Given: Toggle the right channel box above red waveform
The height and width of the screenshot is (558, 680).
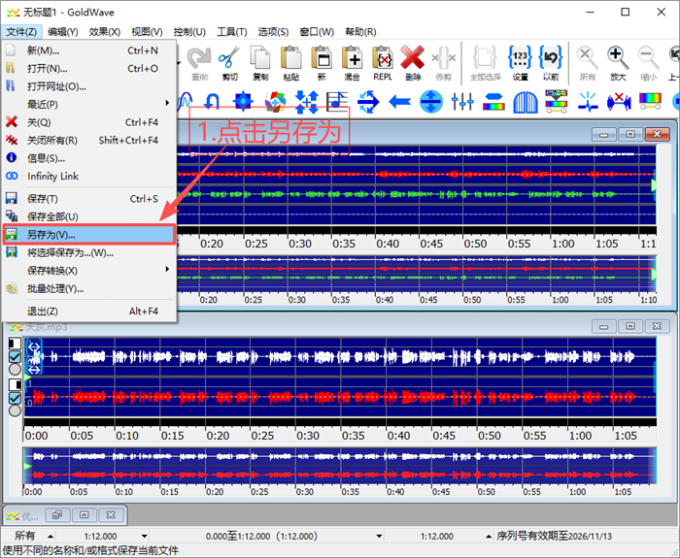Looking at the screenshot, I should (15, 385).
